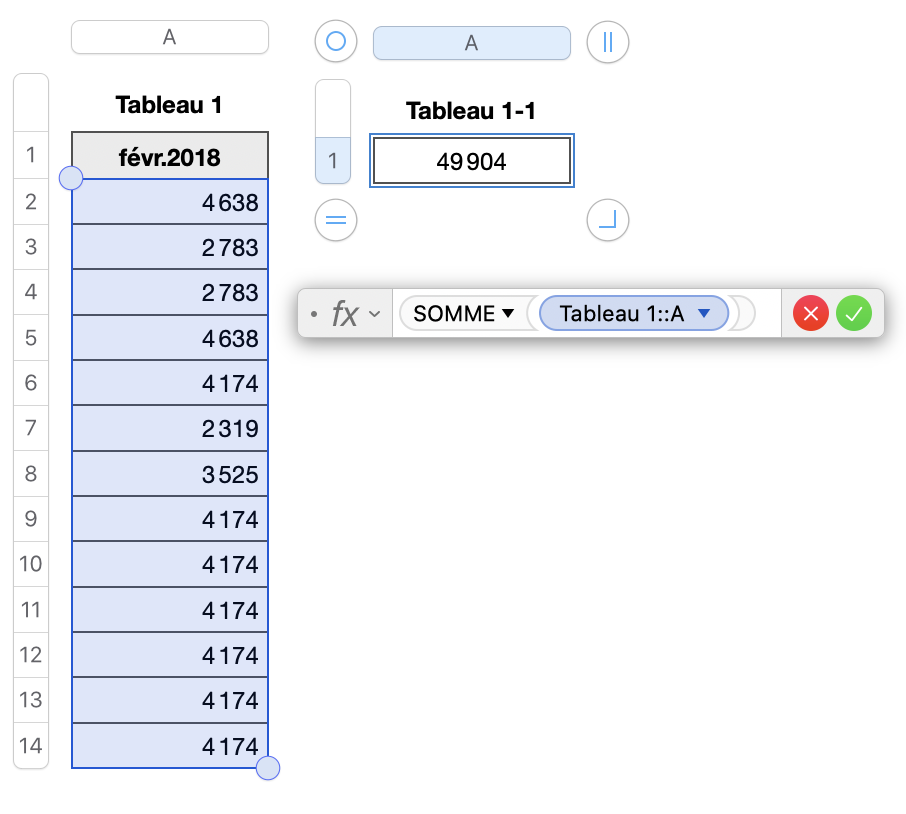Confirm formula with the green checkmark
Image resolution: width=906 pixels, height=814 pixels.
(x=854, y=314)
